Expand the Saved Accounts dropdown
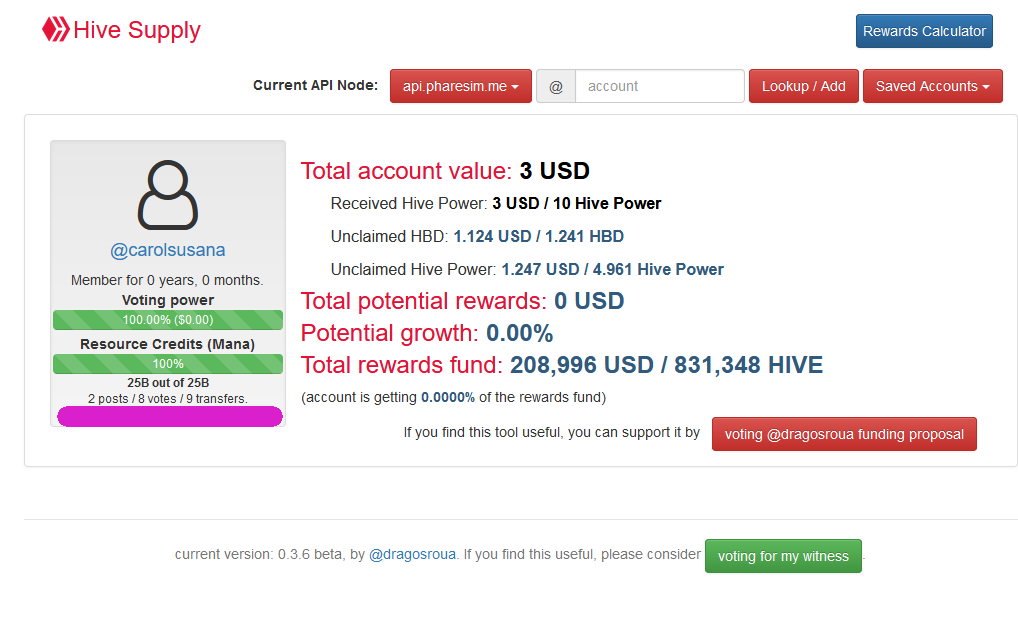The width and height of the screenshot is (1018, 624). pyautogui.click(x=932, y=86)
